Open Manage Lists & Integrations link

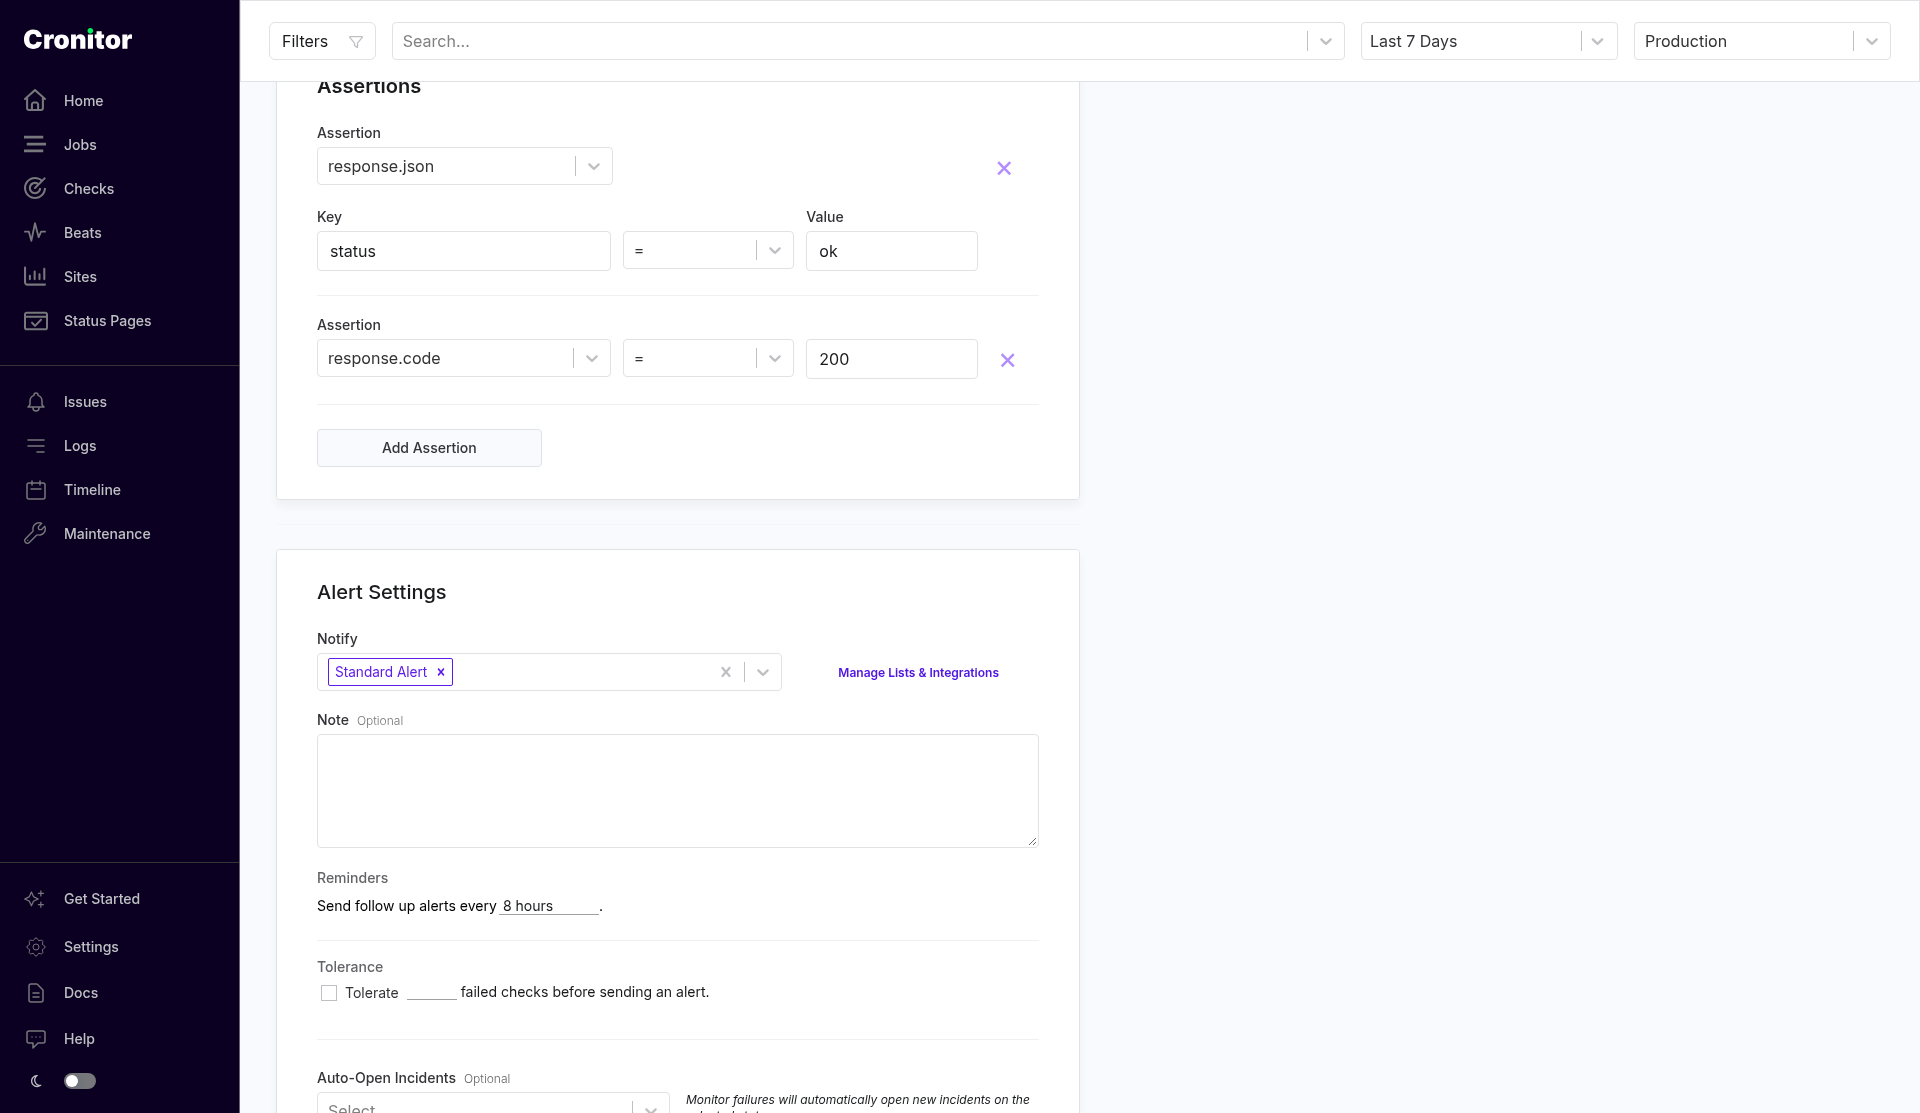click(x=918, y=673)
